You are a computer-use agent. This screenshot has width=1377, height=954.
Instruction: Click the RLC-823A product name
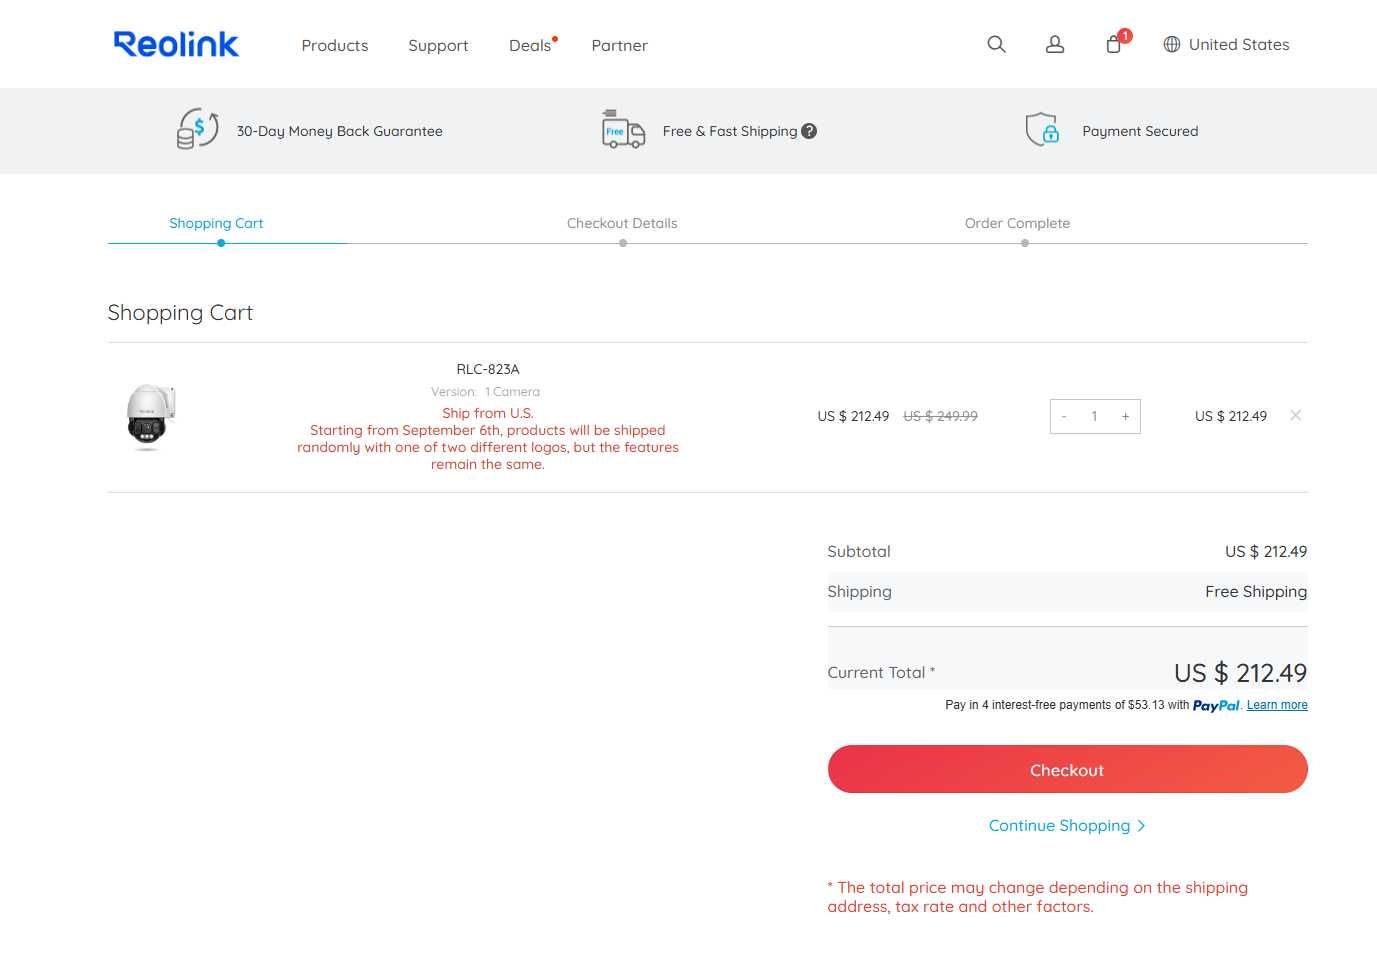pos(488,369)
